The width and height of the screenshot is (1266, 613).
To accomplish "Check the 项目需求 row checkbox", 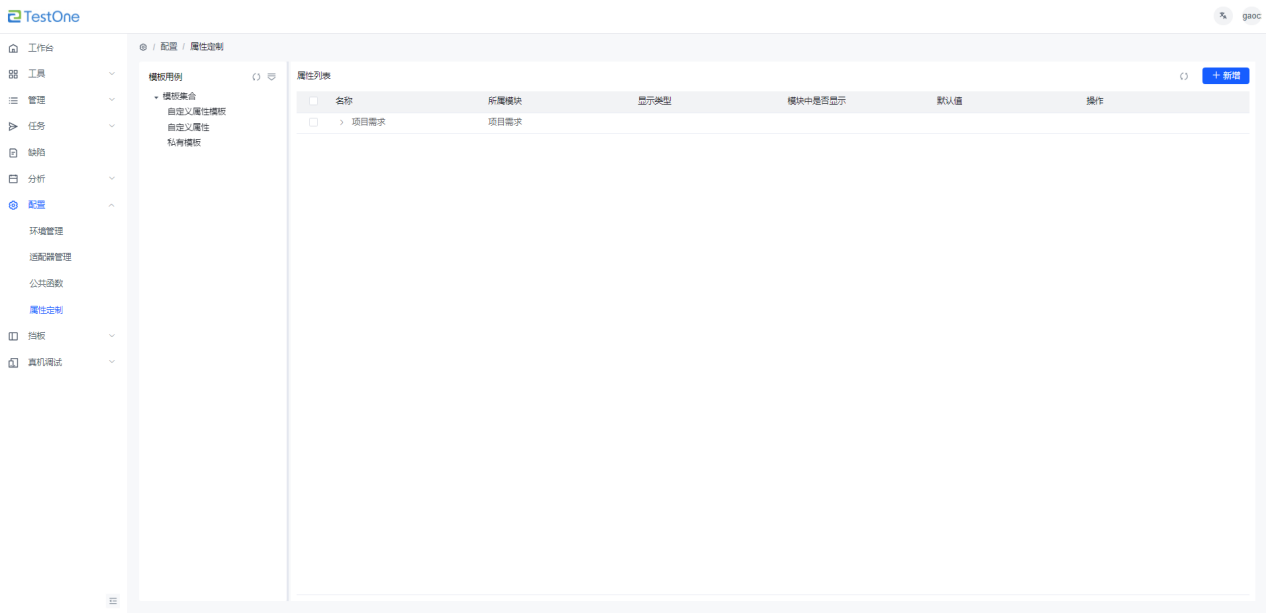I will [314, 122].
